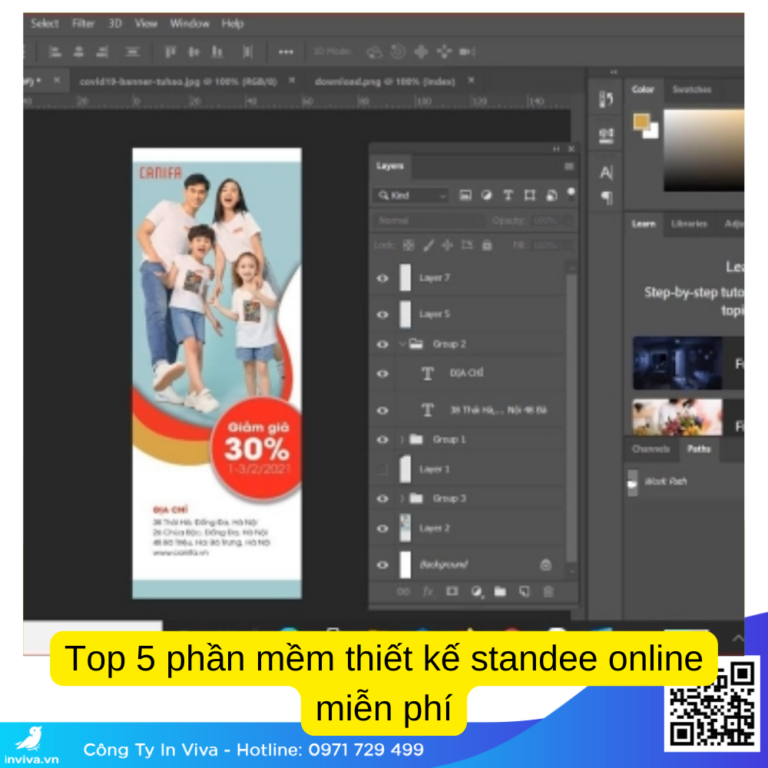Collapse Group 2 folder arrow
This screenshot has width=768, height=768.
point(402,344)
